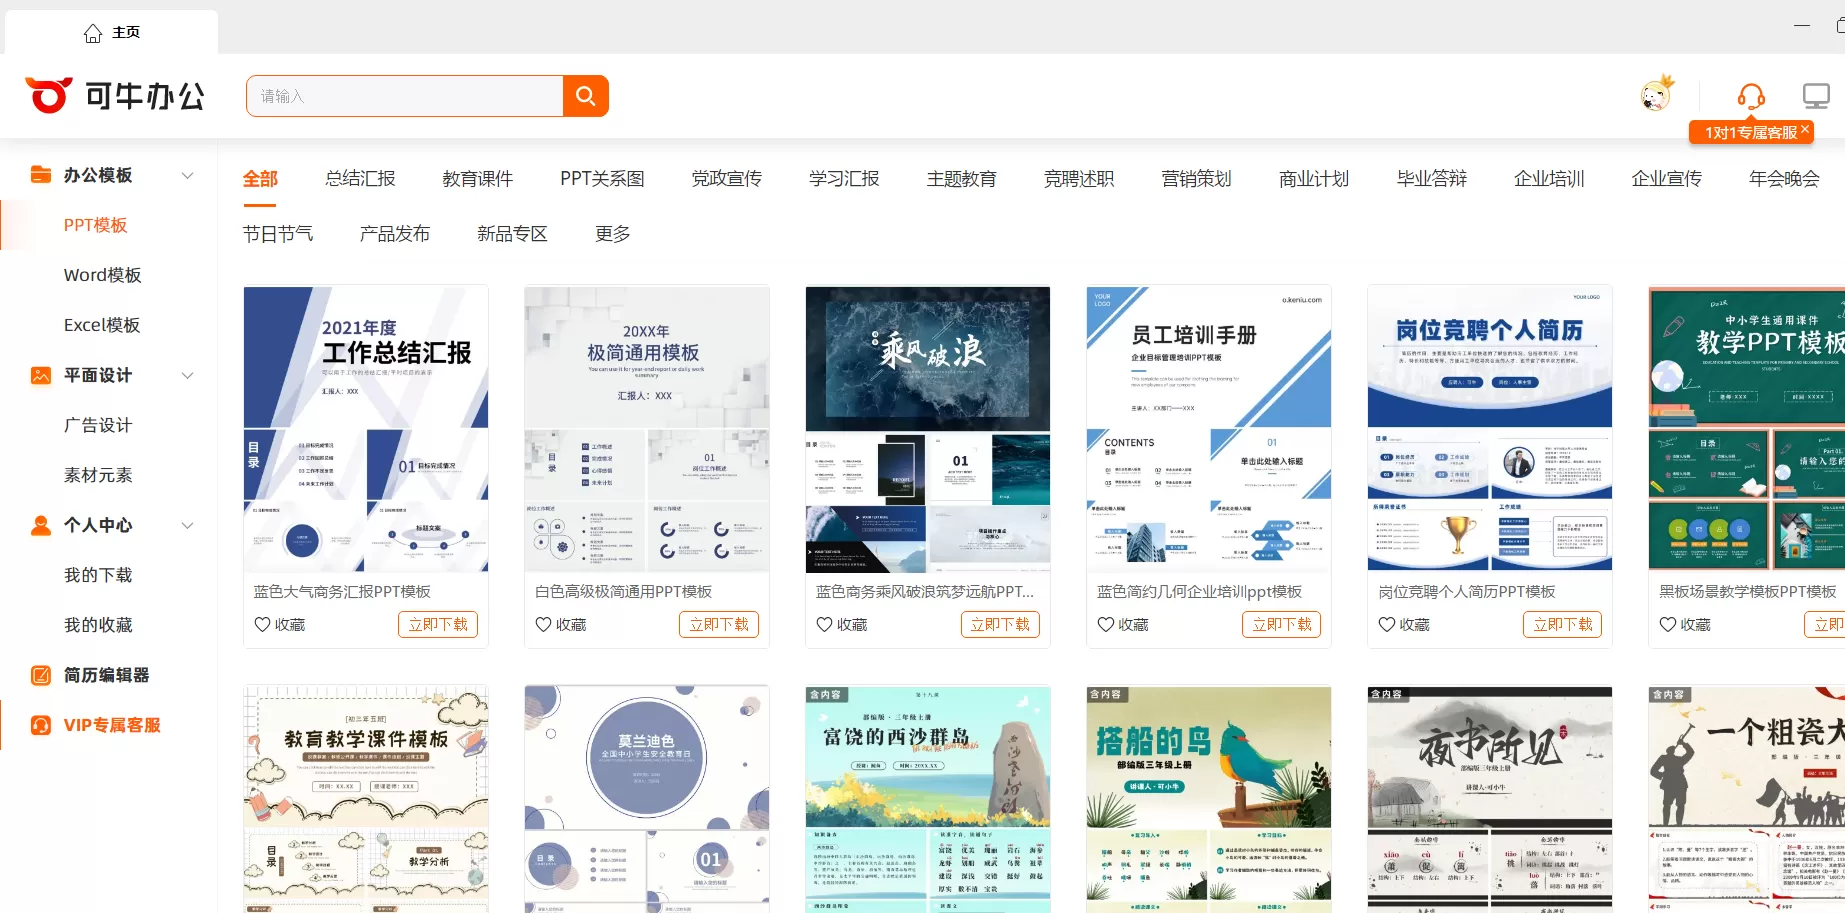Screen dimensions: 1845x913
Task: Collapse the 平面设计 section chevron
Action: point(187,375)
